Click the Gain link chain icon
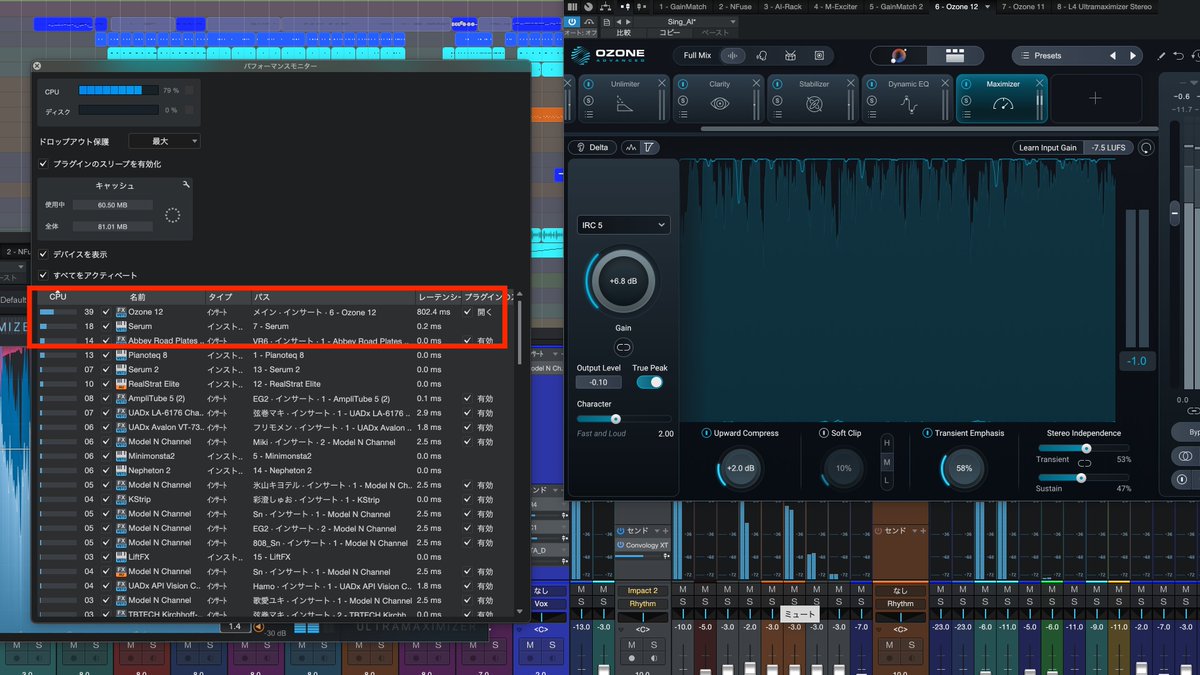 coord(623,347)
